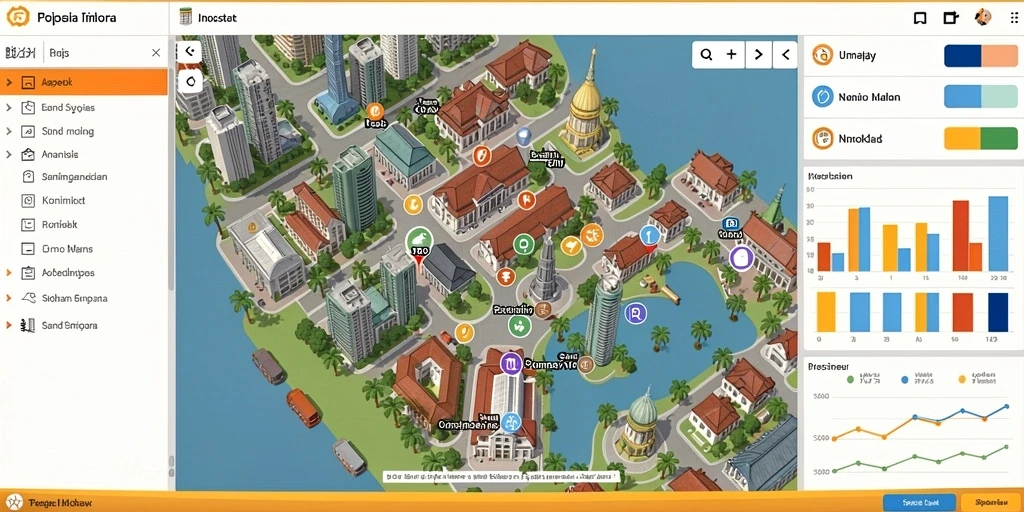Toggle the Nonio Malon layer switch

(981, 97)
